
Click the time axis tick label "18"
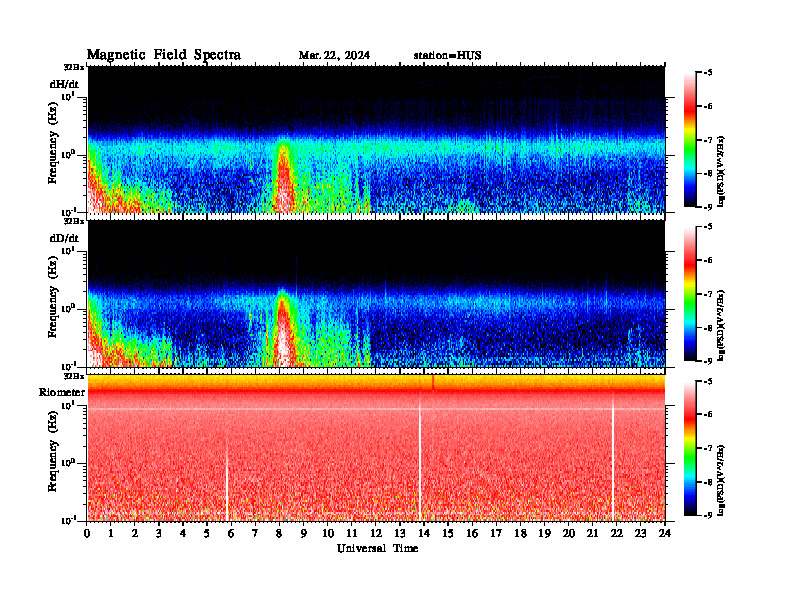point(520,533)
